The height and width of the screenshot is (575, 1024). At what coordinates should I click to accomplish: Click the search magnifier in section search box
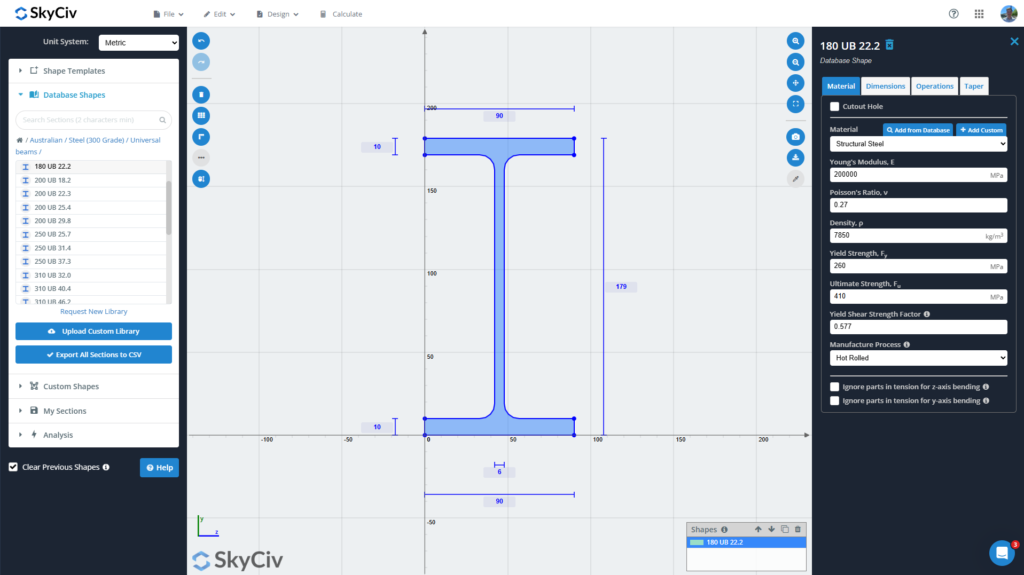pos(163,120)
